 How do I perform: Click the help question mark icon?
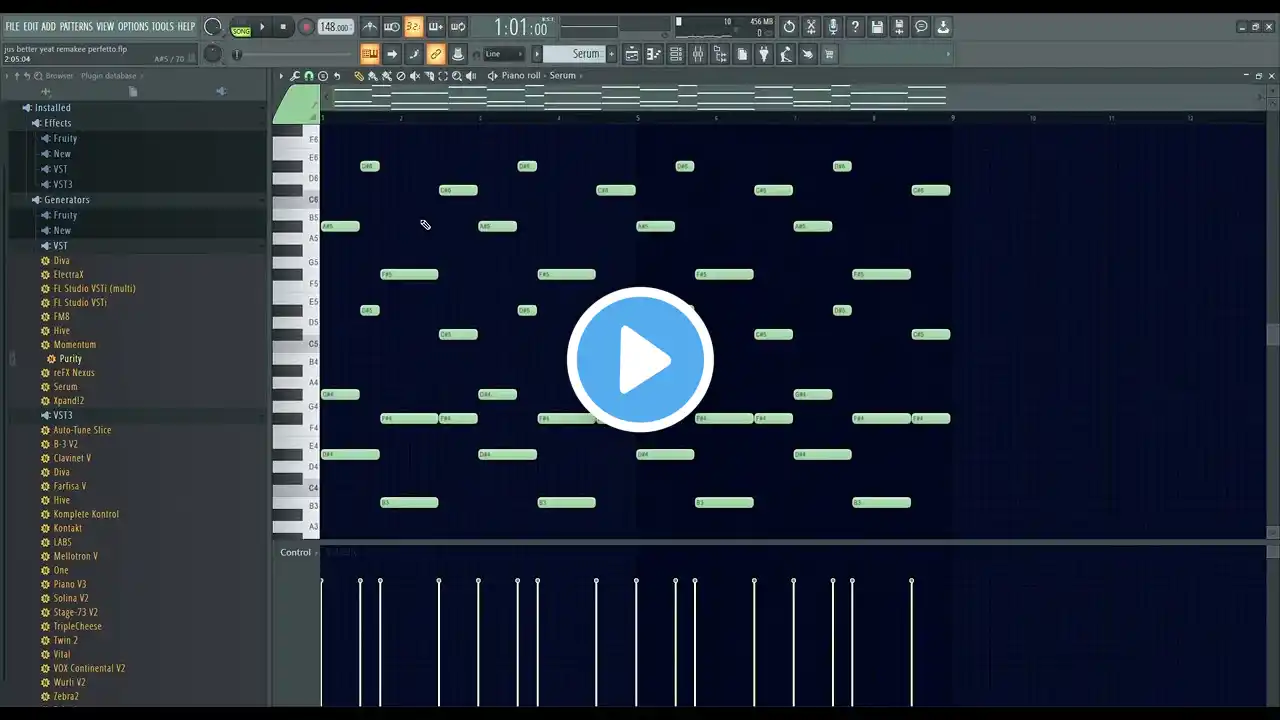coord(855,27)
